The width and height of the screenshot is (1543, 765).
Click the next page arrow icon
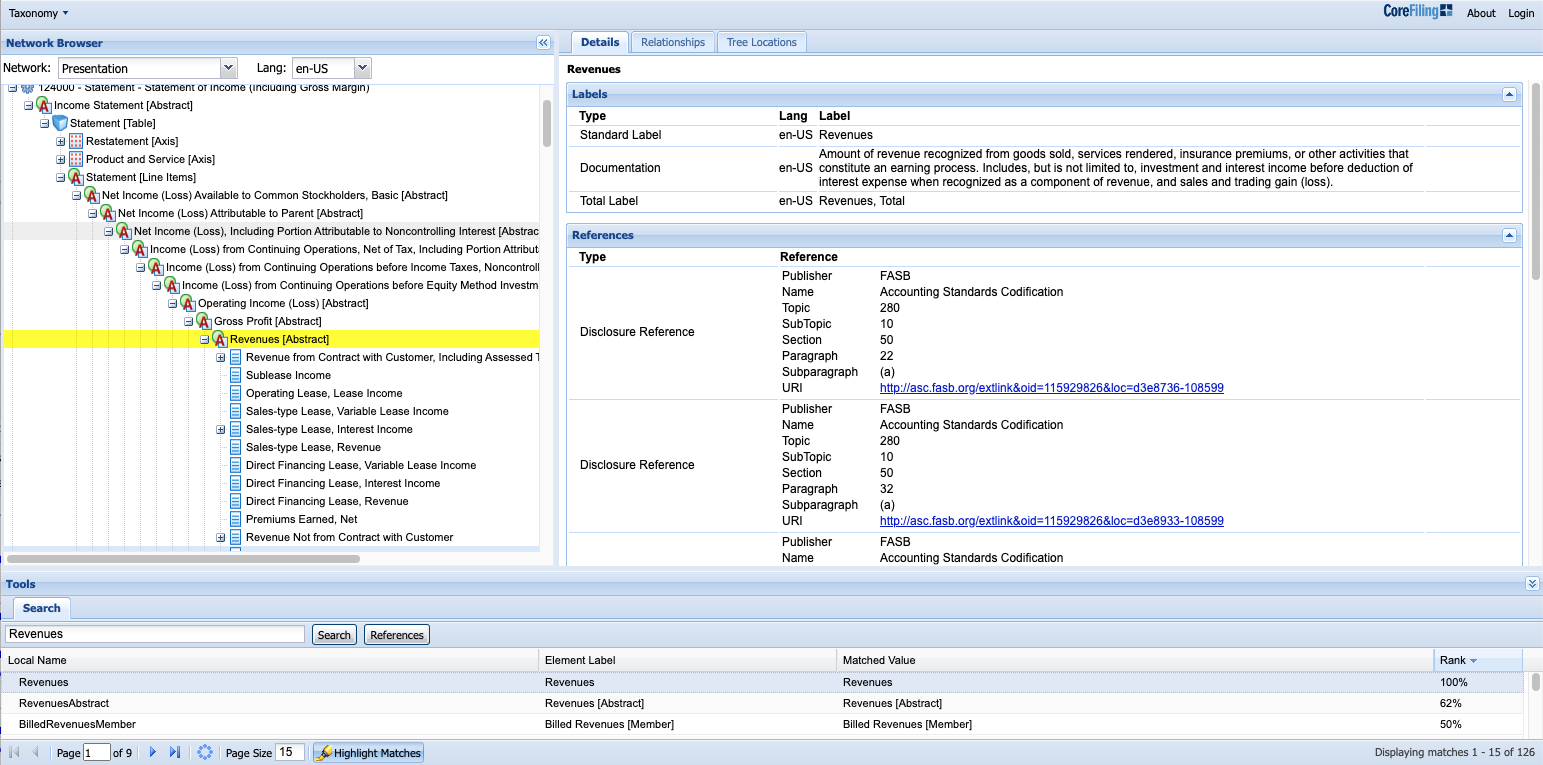[x=152, y=752]
